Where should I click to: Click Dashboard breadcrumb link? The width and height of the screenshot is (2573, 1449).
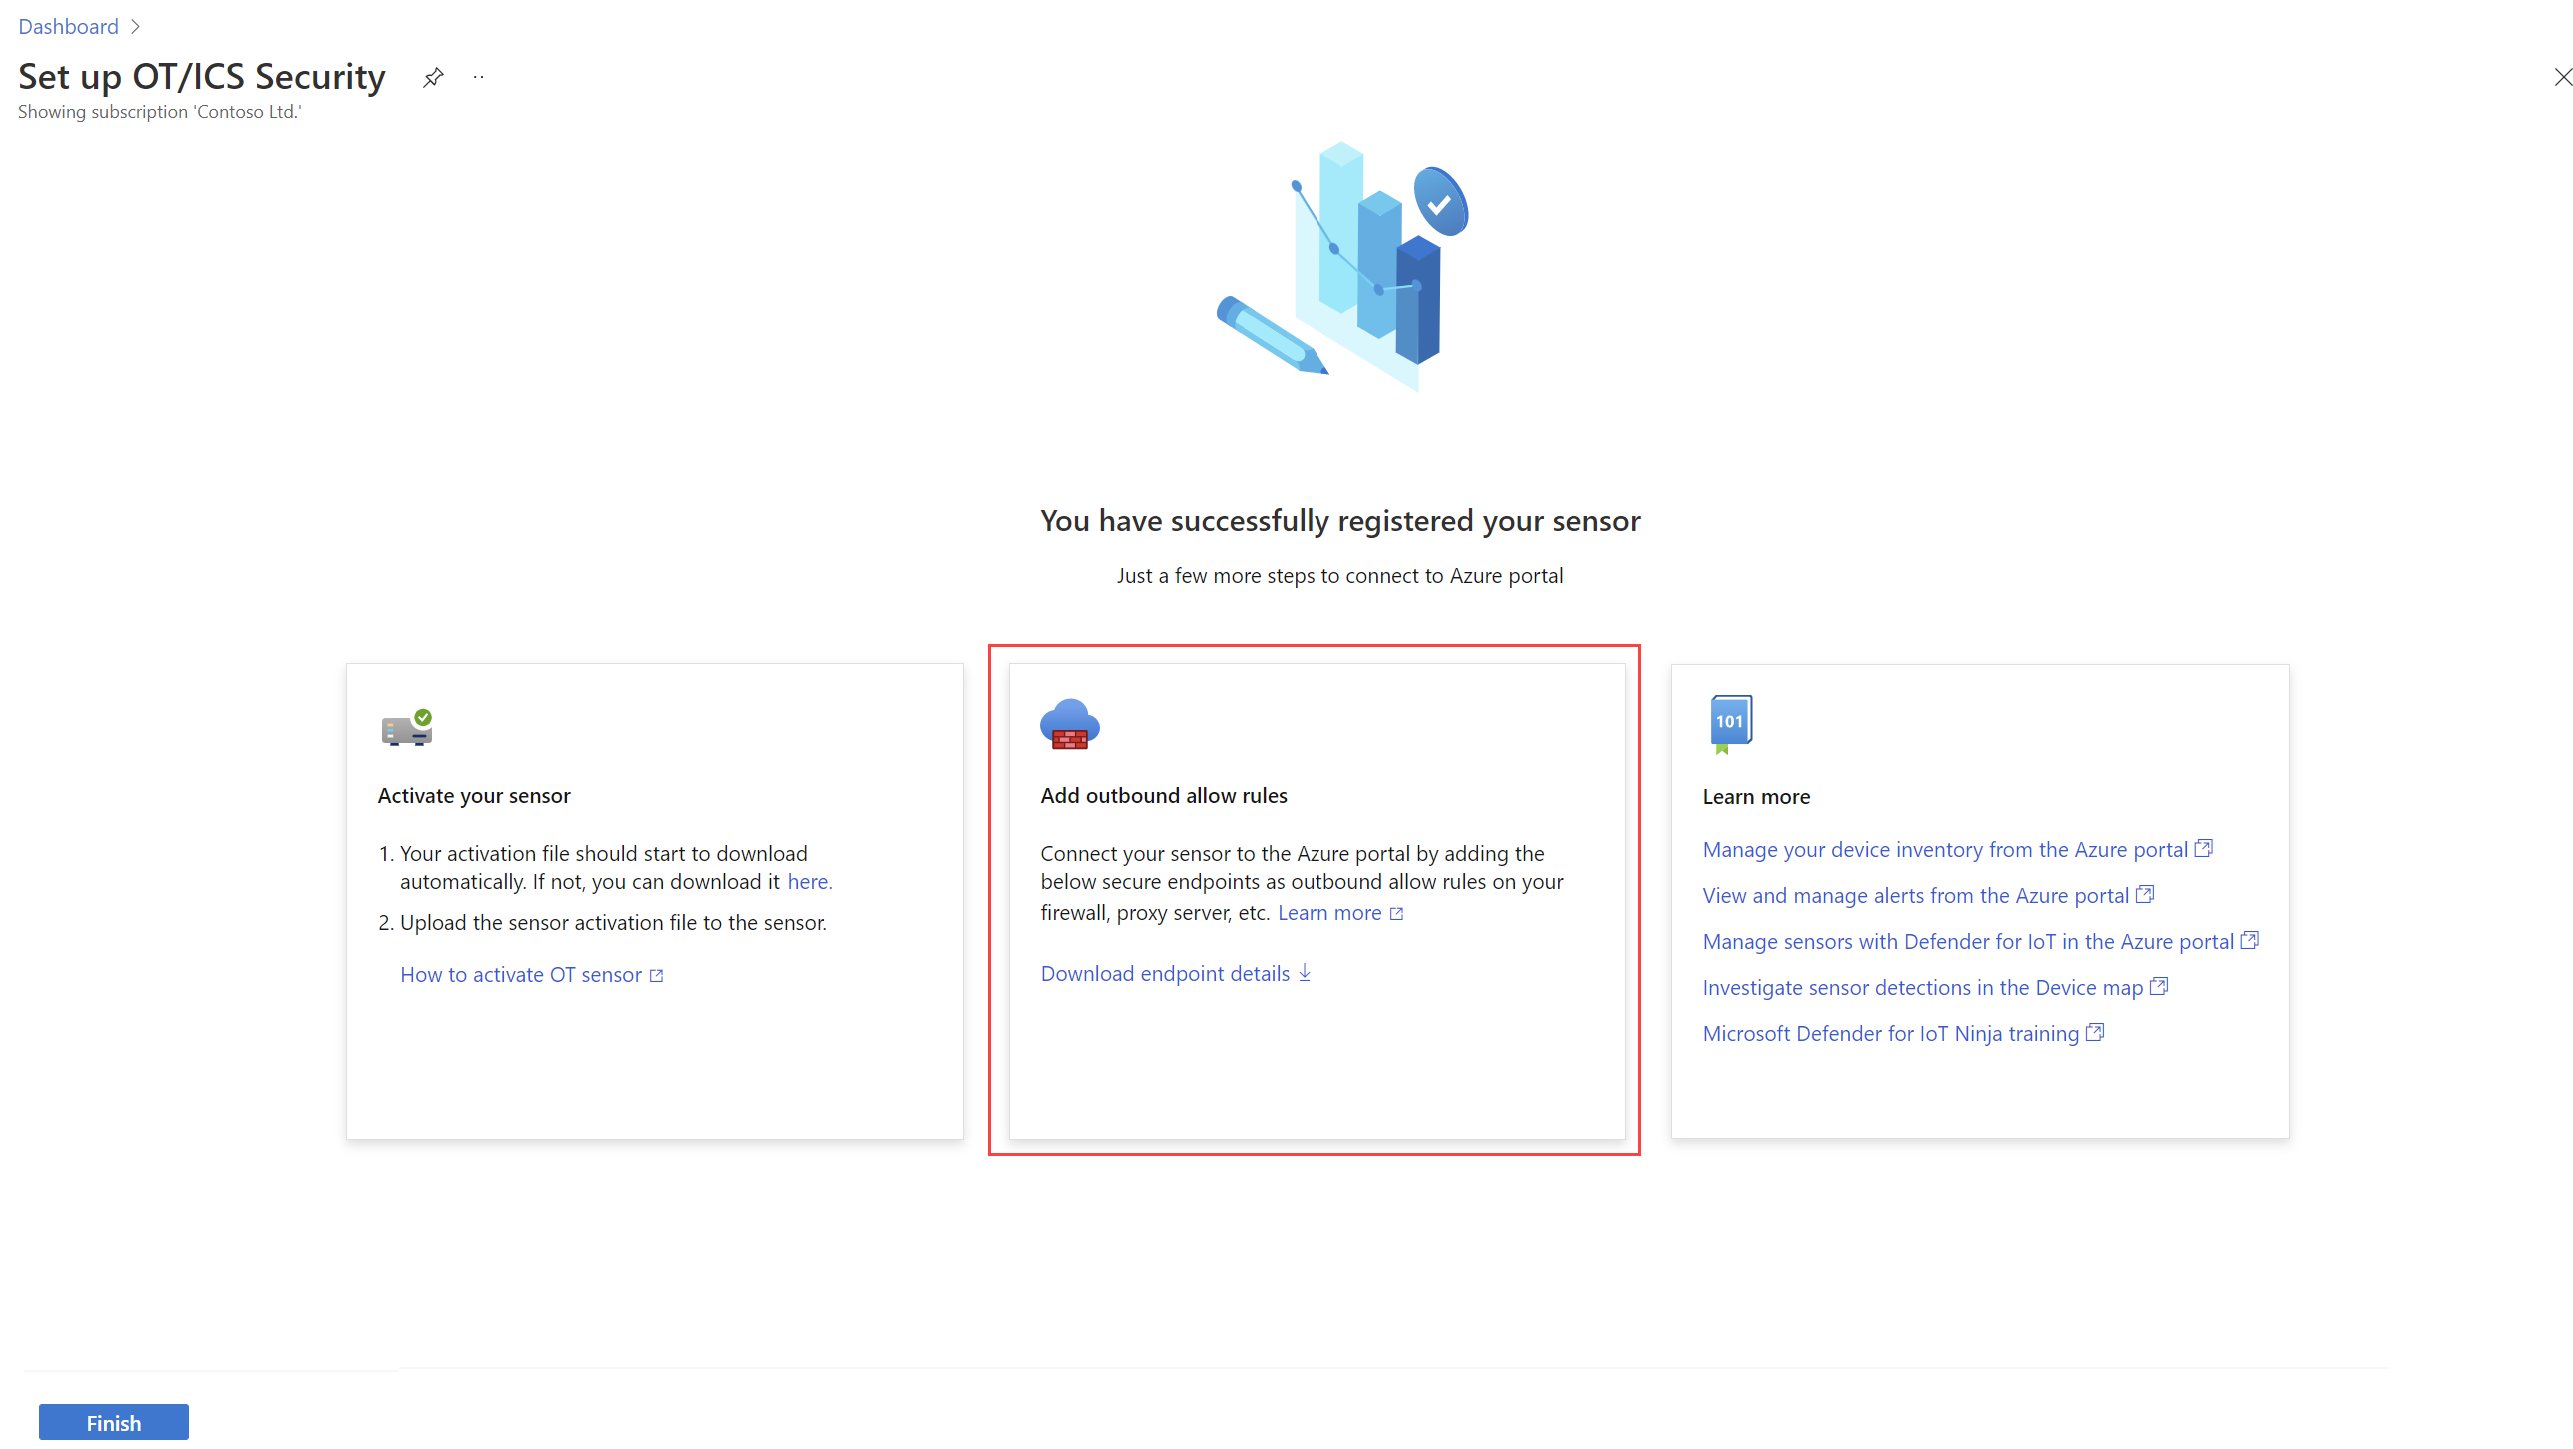[65, 25]
